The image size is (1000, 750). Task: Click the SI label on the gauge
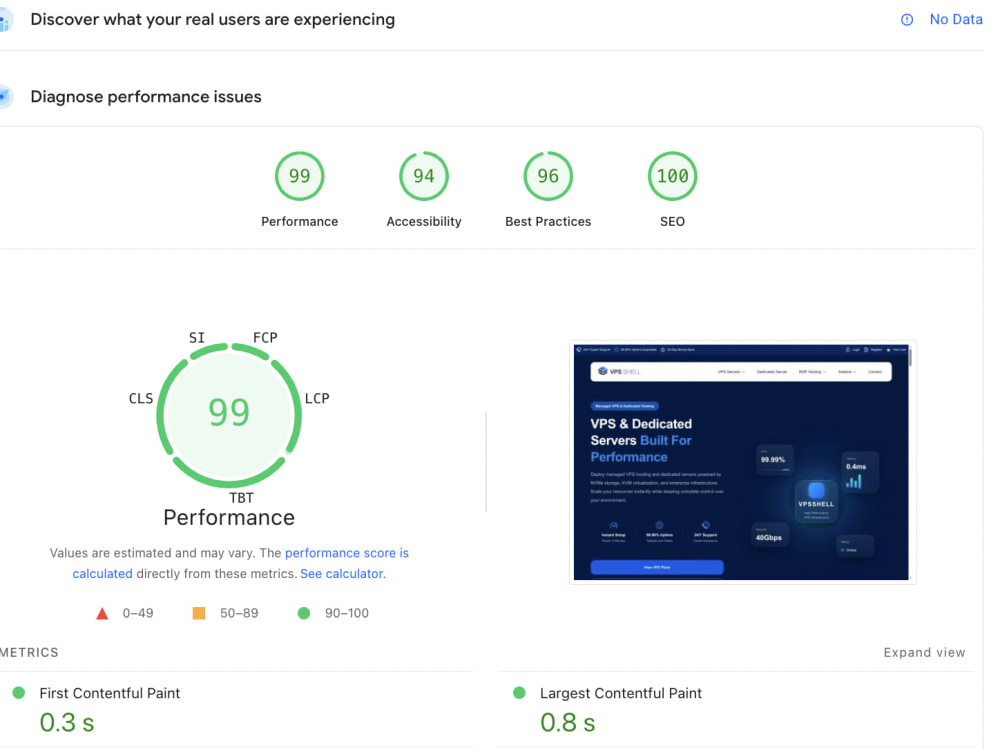tap(196, 337)
